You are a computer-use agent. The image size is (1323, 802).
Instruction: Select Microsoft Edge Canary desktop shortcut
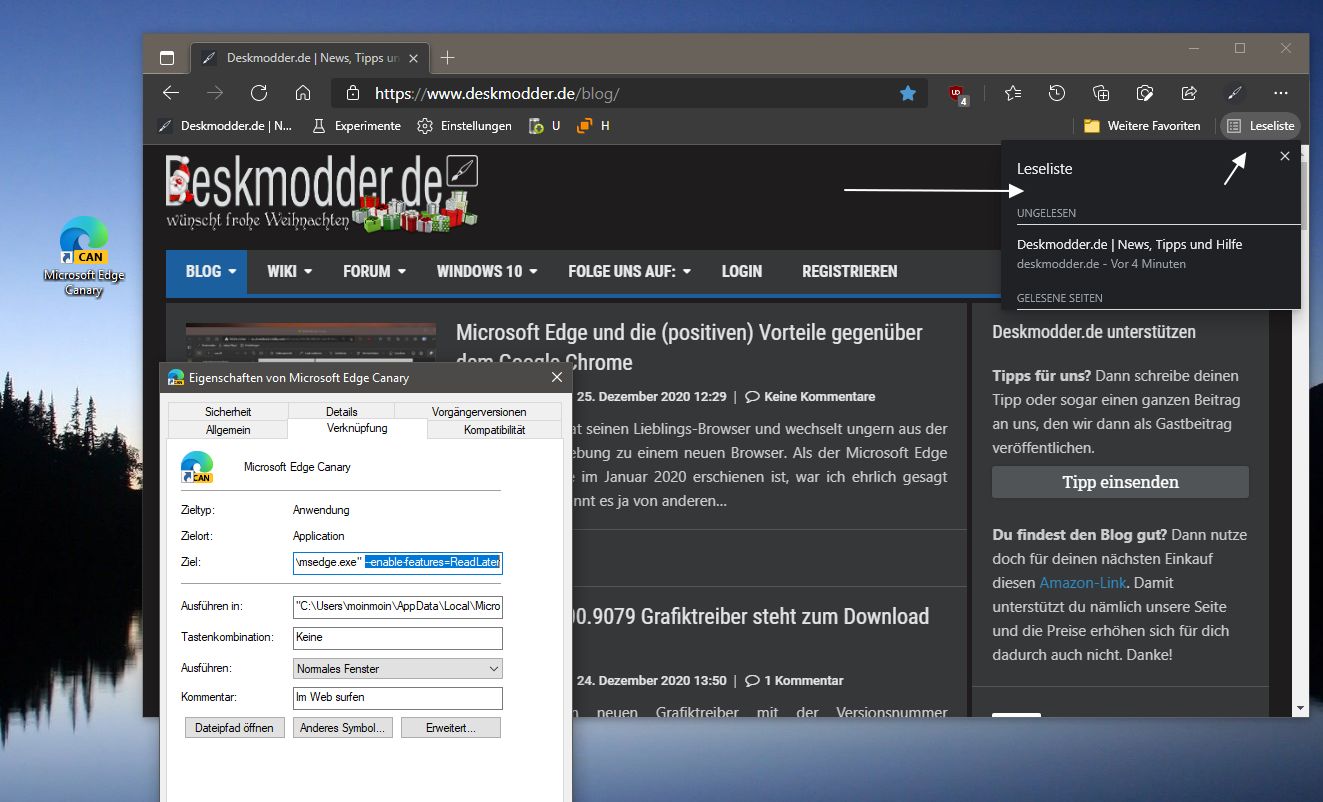pos(84,256)
